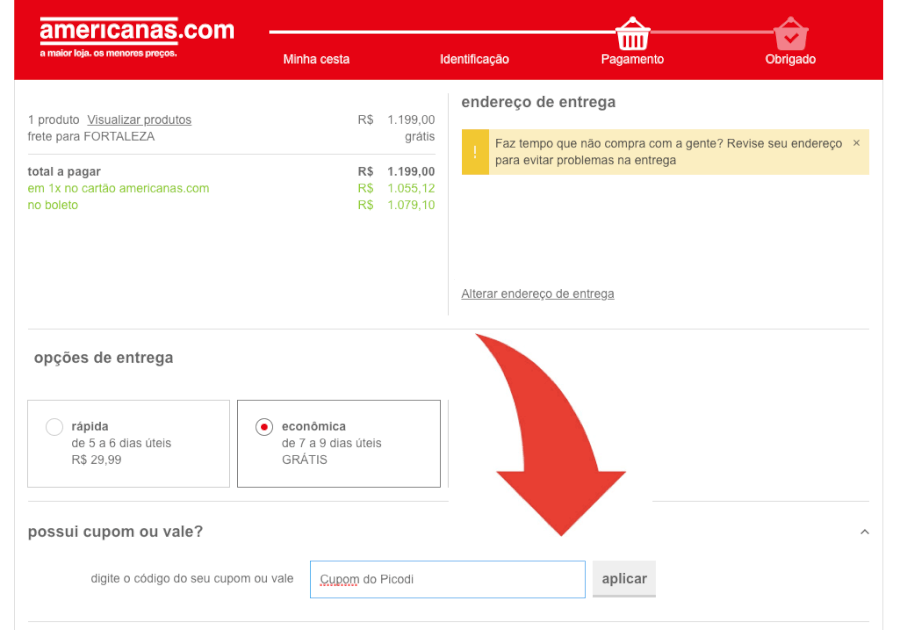
Task: Click the Obrigado checkmark basket icon
Action: [790, 34]
